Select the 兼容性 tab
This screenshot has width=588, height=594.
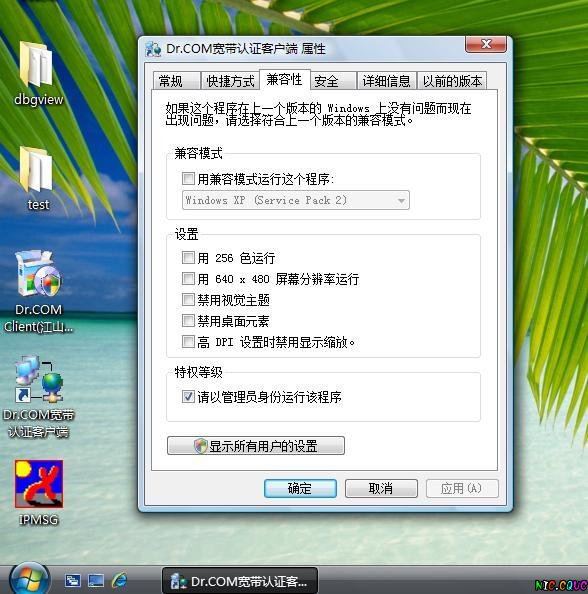coord(285,80)
